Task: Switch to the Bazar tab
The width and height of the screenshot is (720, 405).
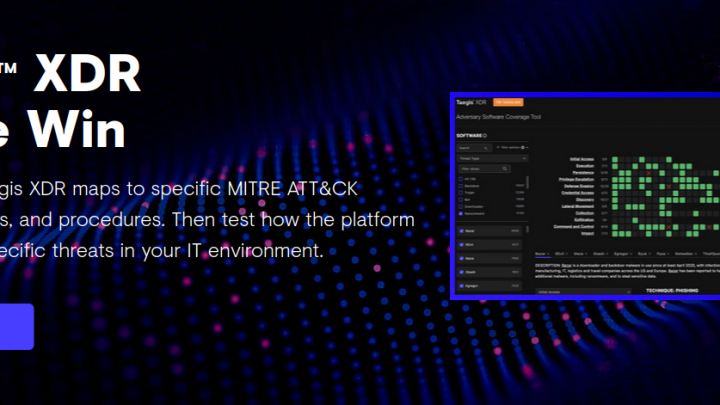Action: click(540, 253)
